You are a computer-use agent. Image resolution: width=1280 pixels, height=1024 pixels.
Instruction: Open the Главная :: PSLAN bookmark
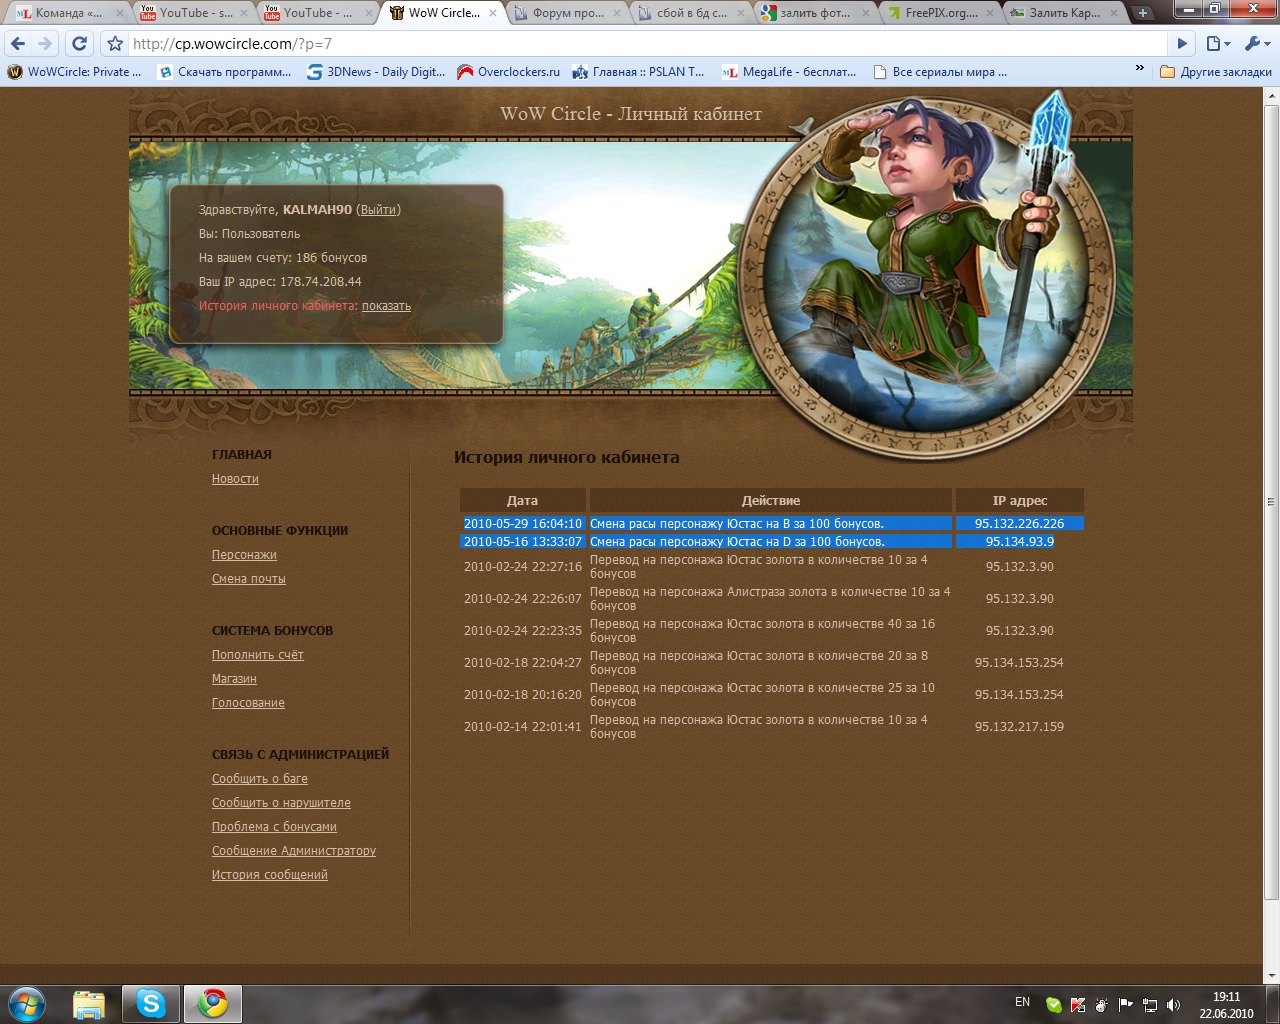(x=638, y=72)
